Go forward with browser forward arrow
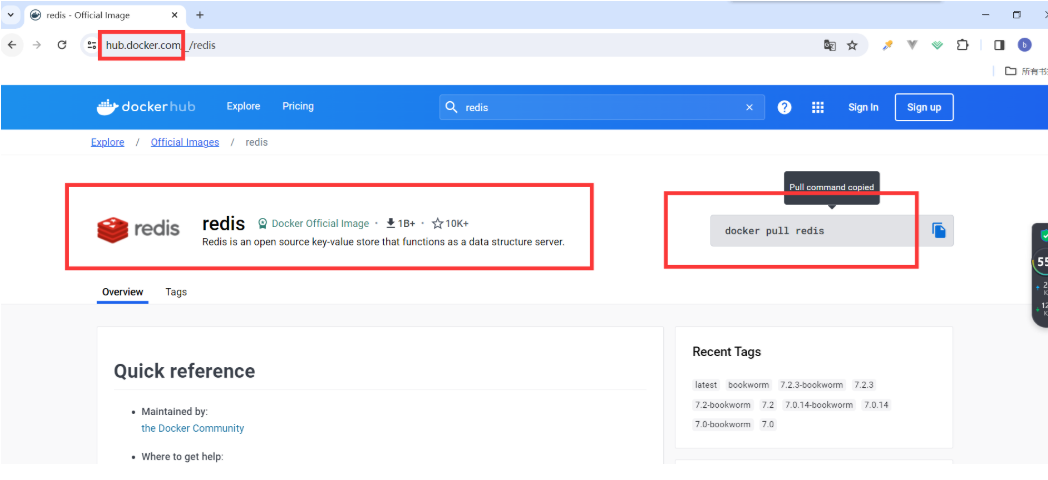The height and width of the screenshot is (480, 1048). [37, 45]
